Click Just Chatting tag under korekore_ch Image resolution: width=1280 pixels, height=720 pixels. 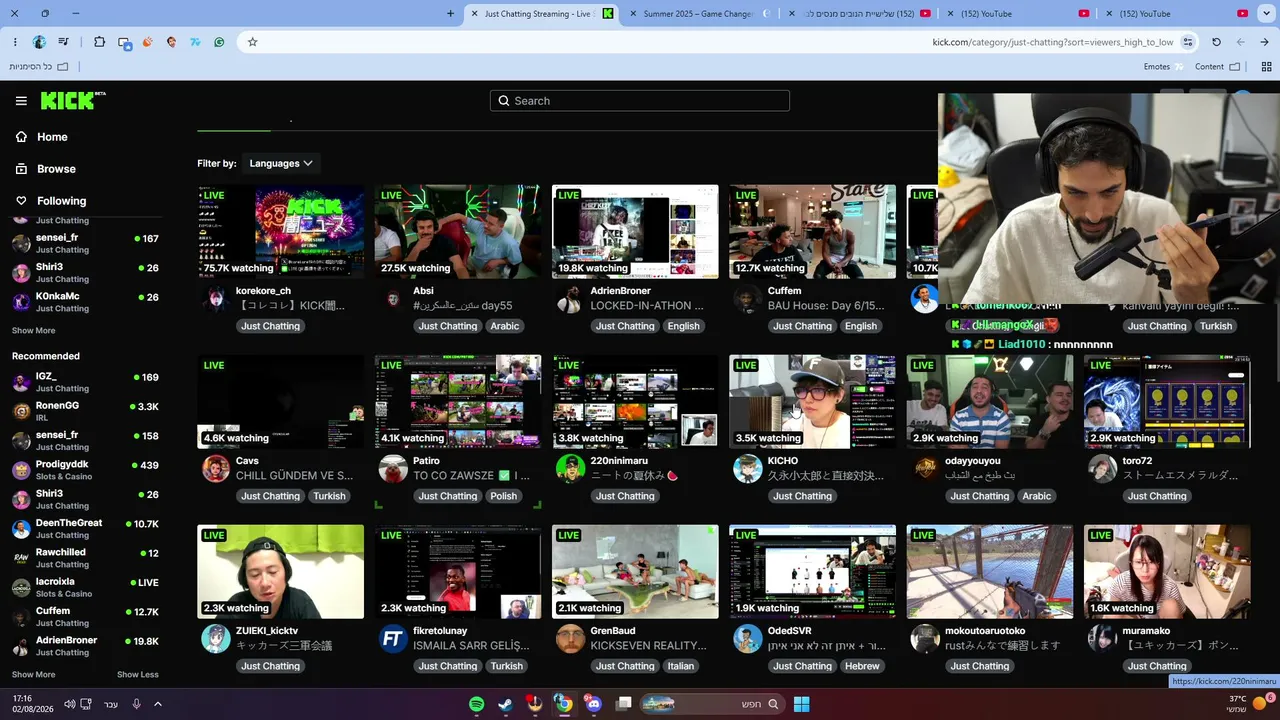point(270,326)
